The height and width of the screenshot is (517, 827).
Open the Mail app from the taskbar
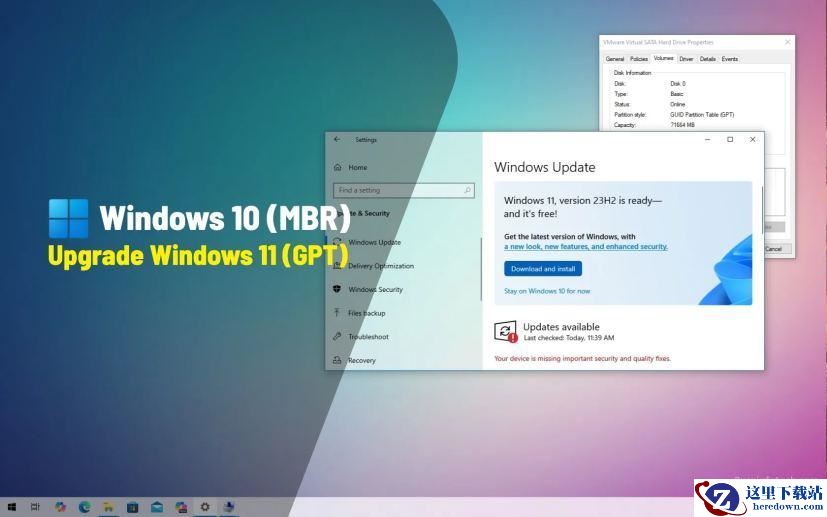point(157,507)
